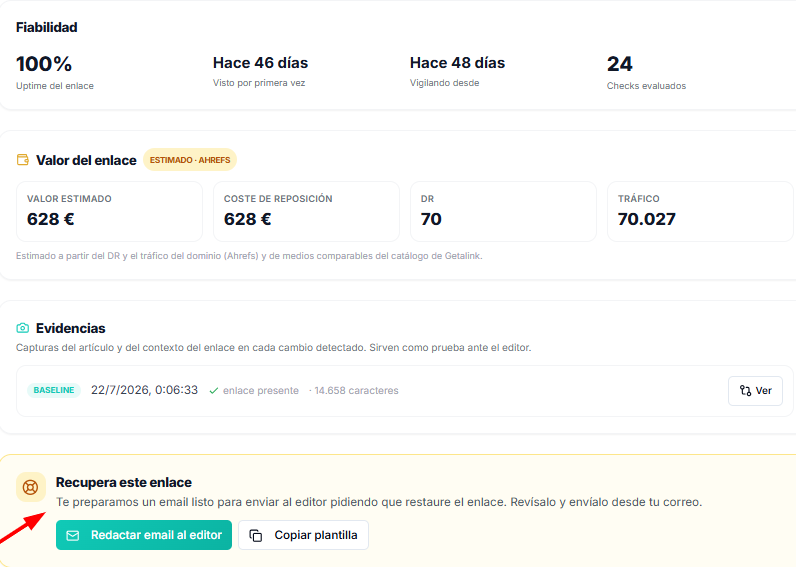Click the wallet icon beside Valor del enlace
The image size is (796, 567).
[x=23, y=160]
